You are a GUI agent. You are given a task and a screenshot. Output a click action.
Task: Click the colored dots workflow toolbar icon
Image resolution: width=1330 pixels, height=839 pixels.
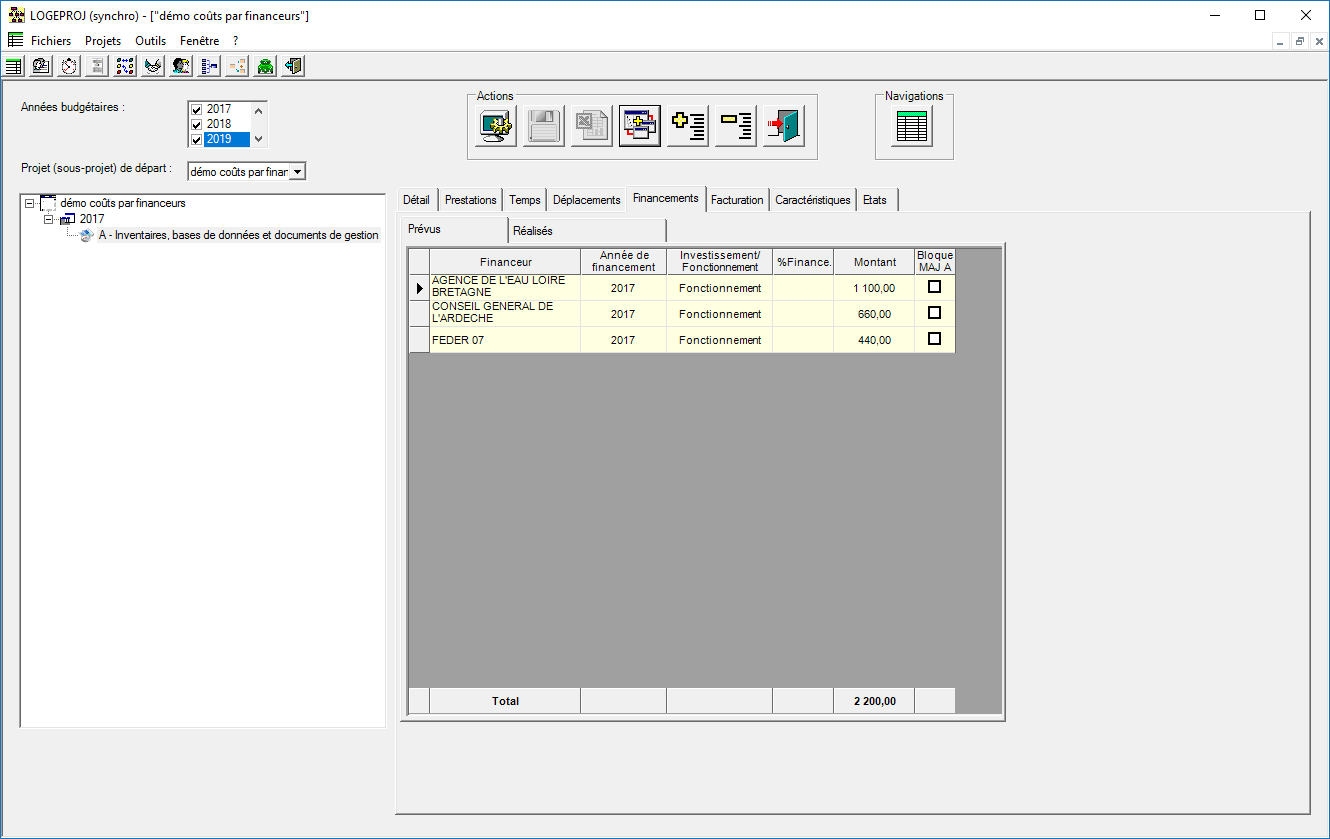tap(125, 66)
